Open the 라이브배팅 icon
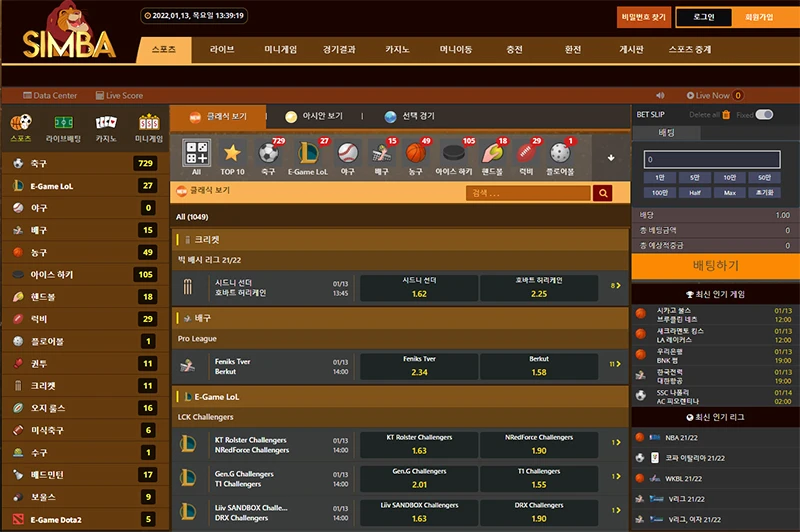 [x=64, y=122]
